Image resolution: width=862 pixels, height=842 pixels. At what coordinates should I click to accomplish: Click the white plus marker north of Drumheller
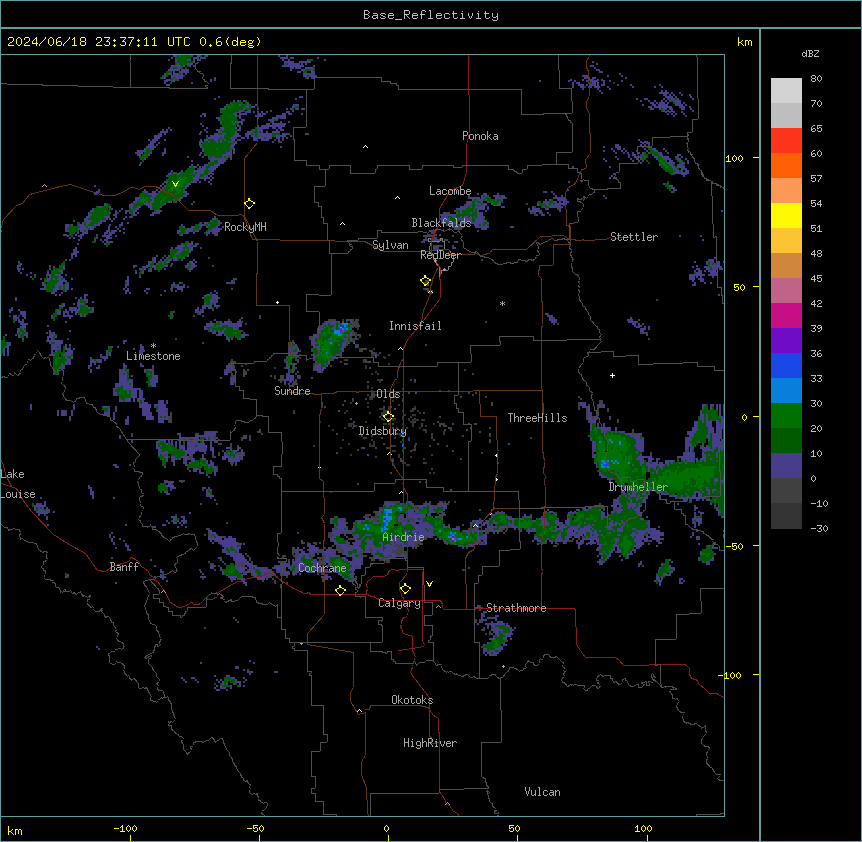pyautogui.click(x=612, y=375)
